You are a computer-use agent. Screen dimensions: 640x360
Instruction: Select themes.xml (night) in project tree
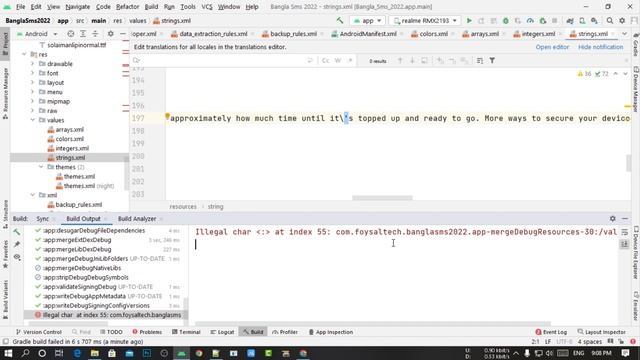coord(85,186)
